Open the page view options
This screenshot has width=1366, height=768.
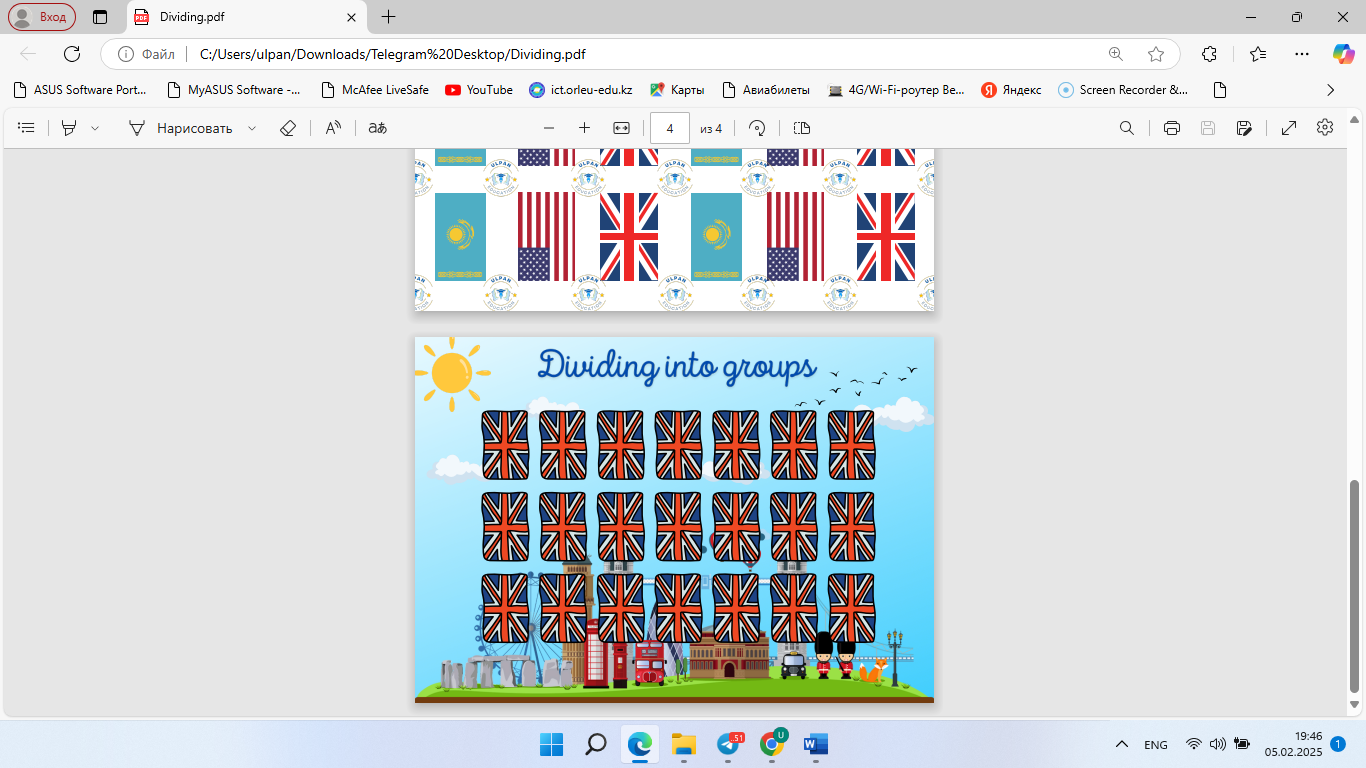click(802, 128)
